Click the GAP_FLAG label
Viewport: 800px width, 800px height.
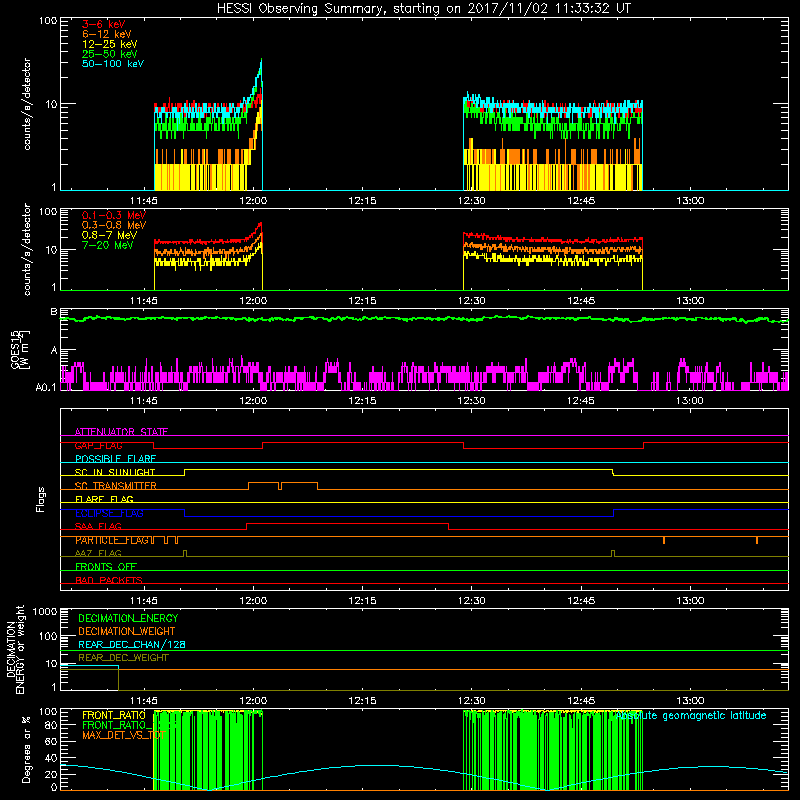tap(98, 445)
